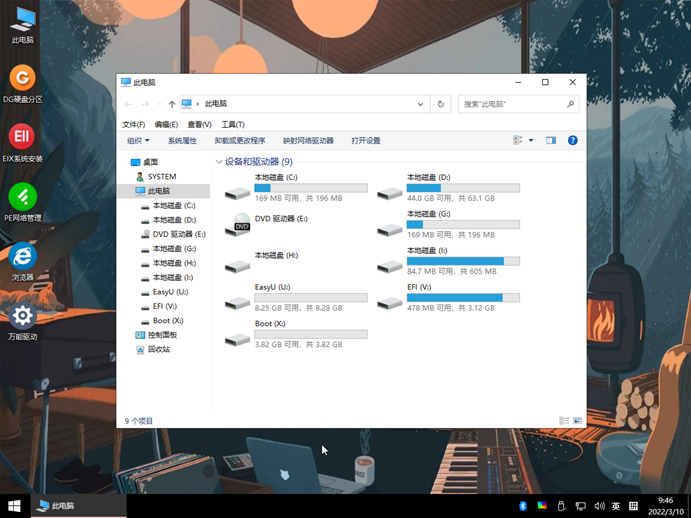
Task: Click the Bluetooth tray icon
Action: 523,506
